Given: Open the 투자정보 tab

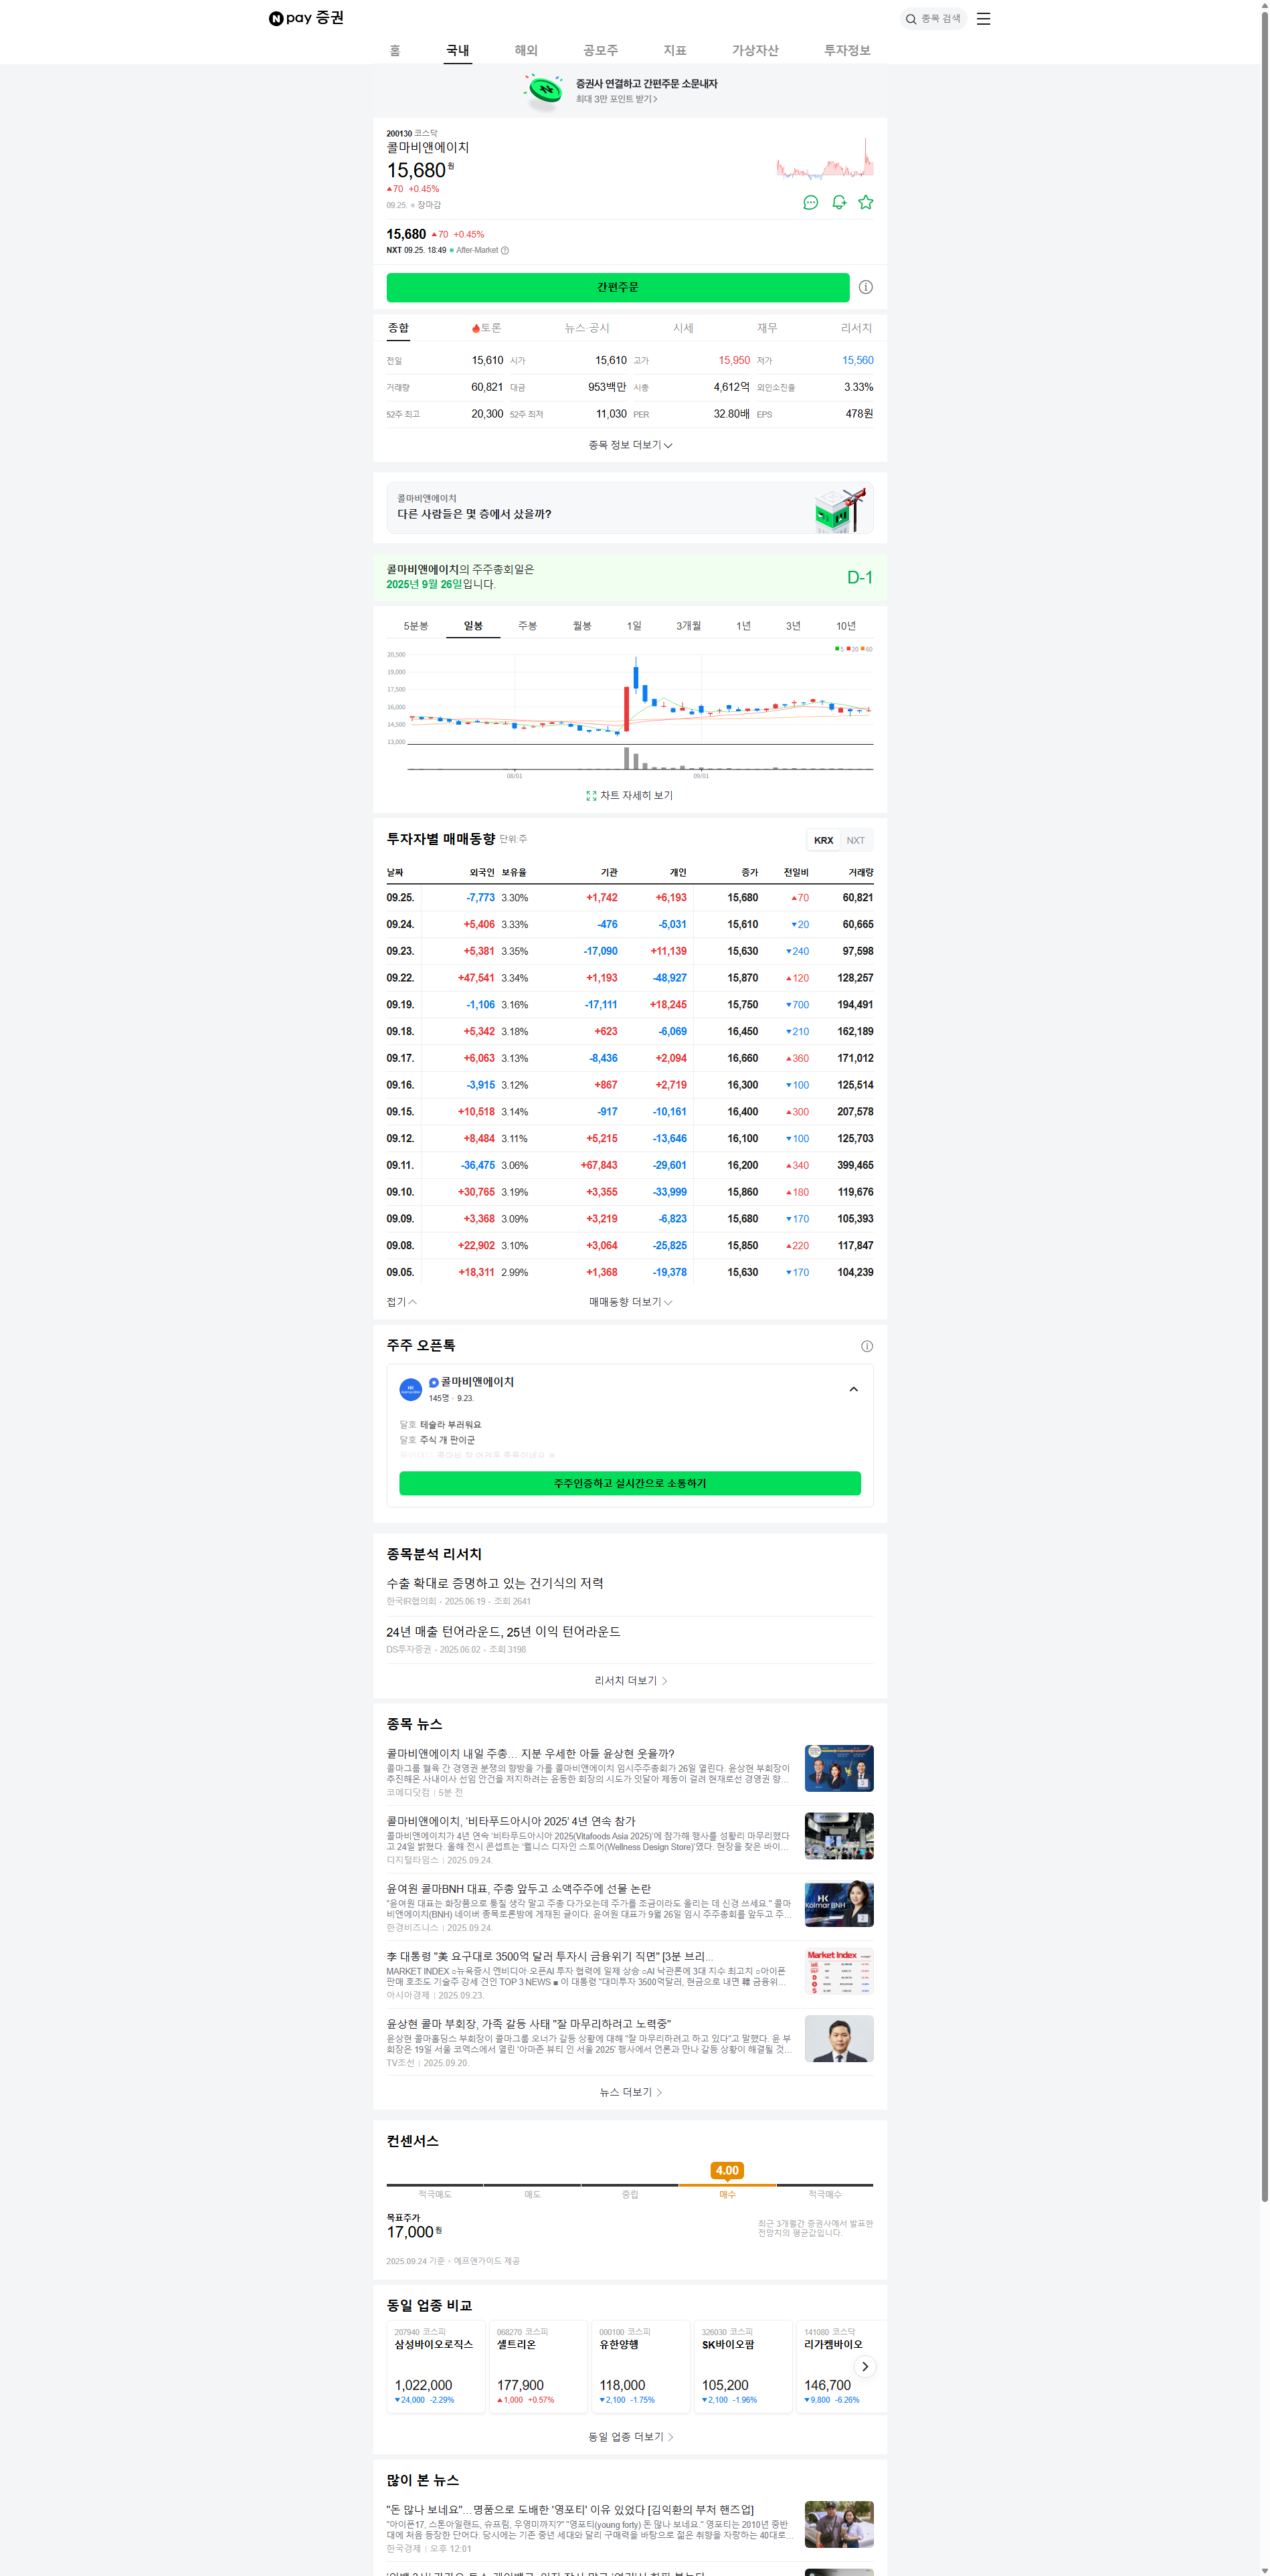Looking at the screenshot, I should (847, 50).
